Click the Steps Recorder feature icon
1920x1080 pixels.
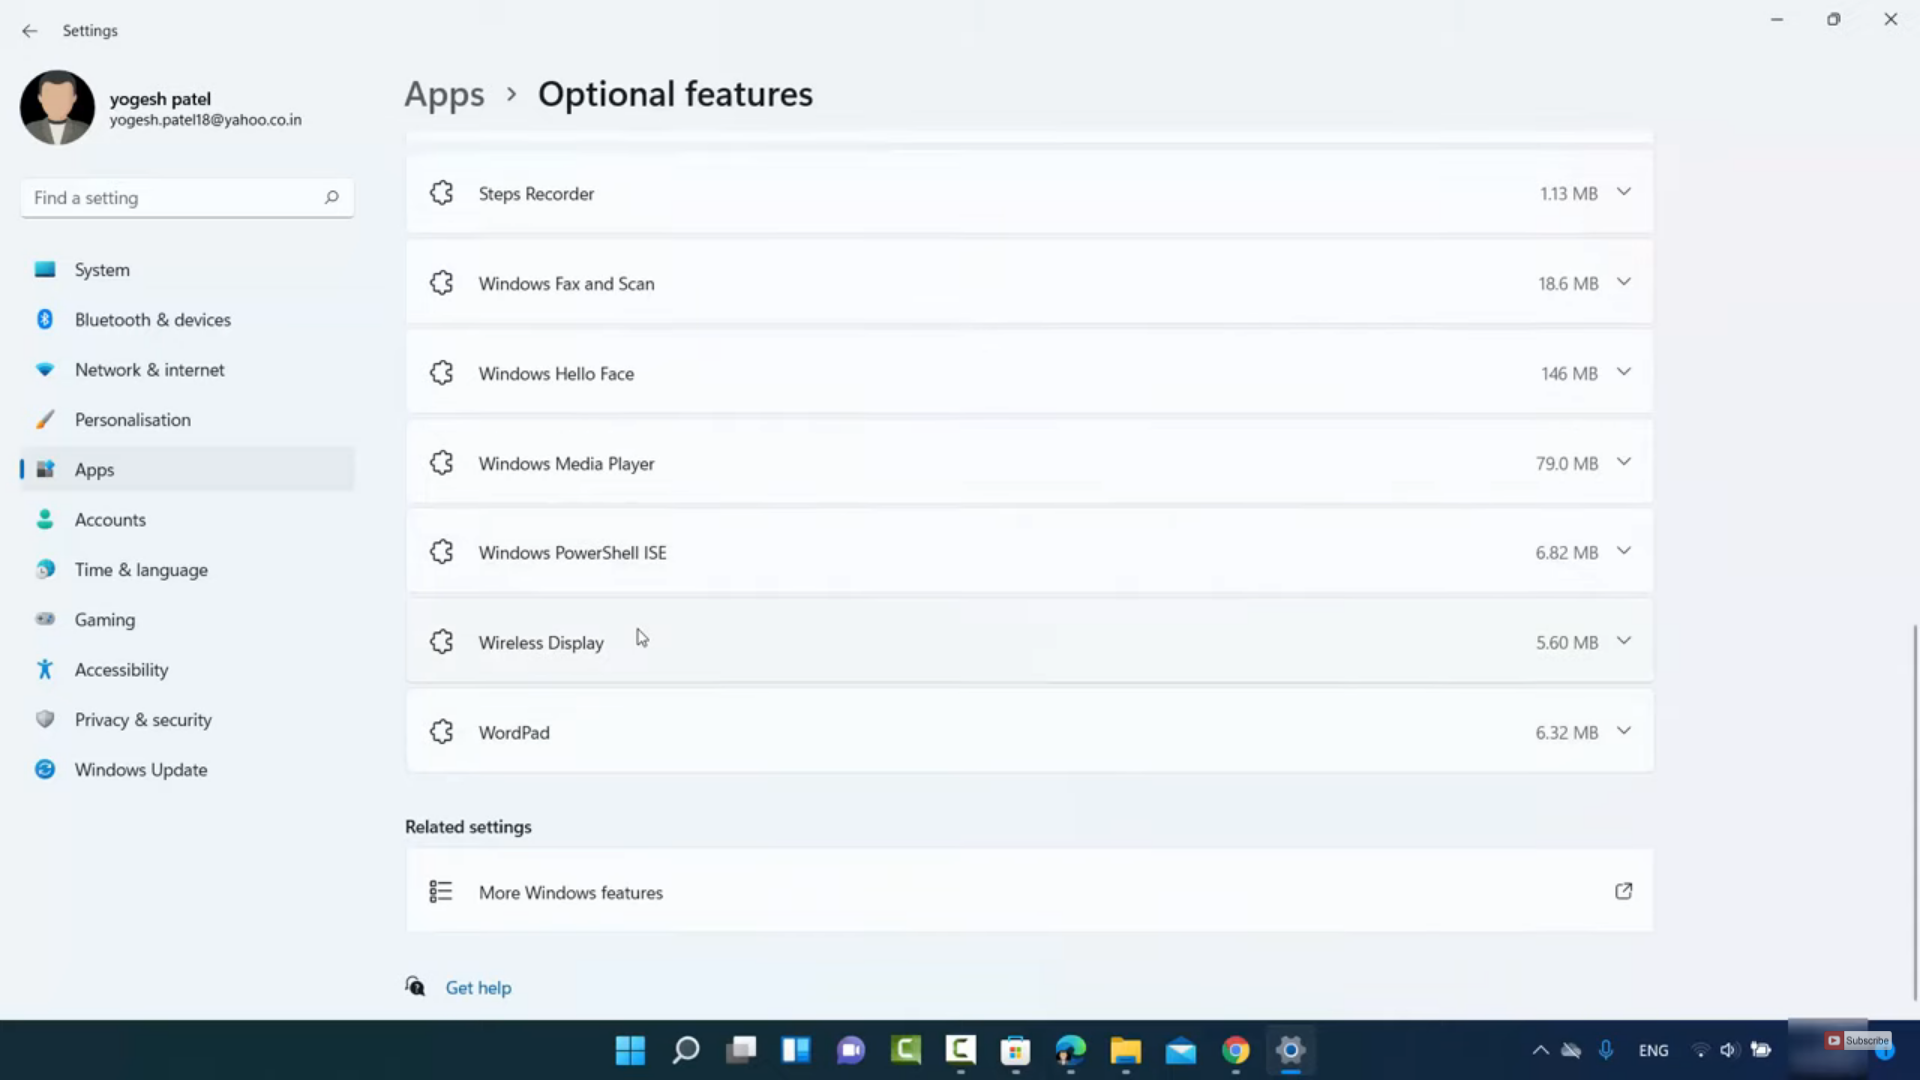[441, 193]
